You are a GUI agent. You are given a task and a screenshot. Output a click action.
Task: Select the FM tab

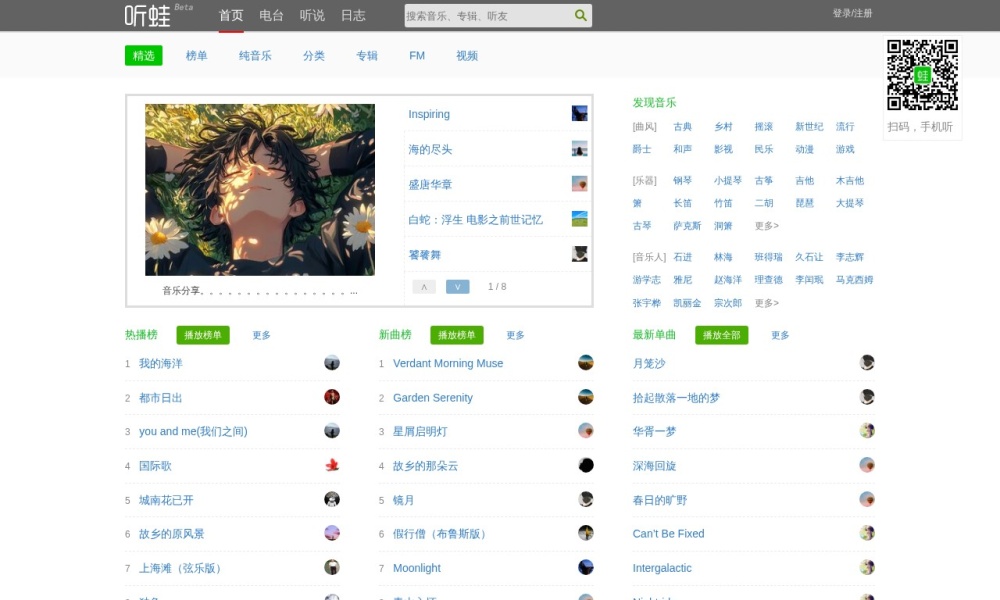417,55
